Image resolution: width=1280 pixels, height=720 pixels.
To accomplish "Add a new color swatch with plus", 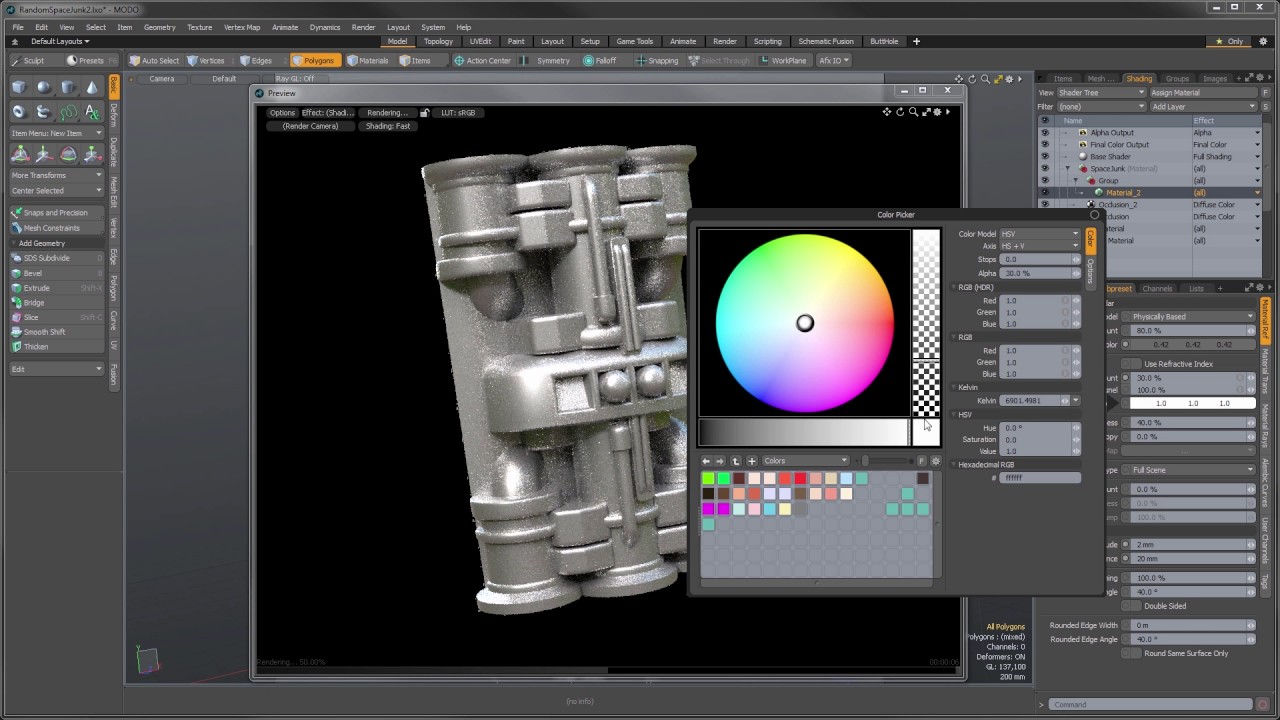I will click(x=752, y=461).
